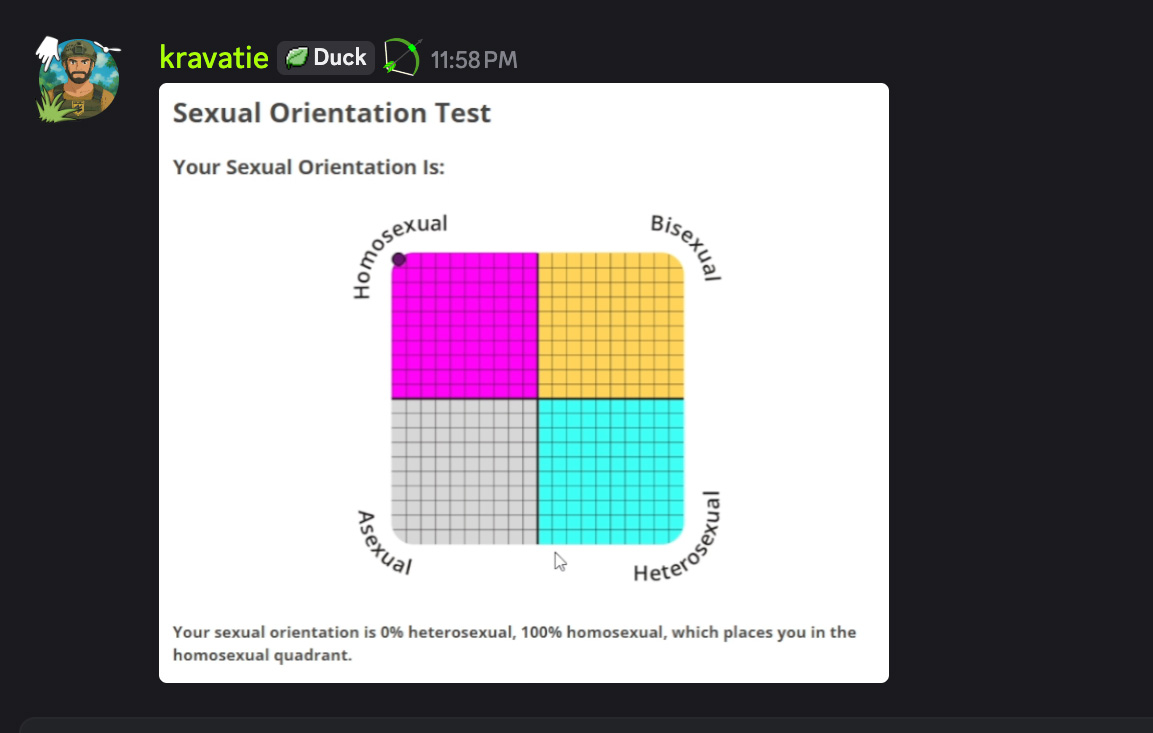Click the purple dot marker on chart
The image size is (1153, 733).
(x=399, y=260)
